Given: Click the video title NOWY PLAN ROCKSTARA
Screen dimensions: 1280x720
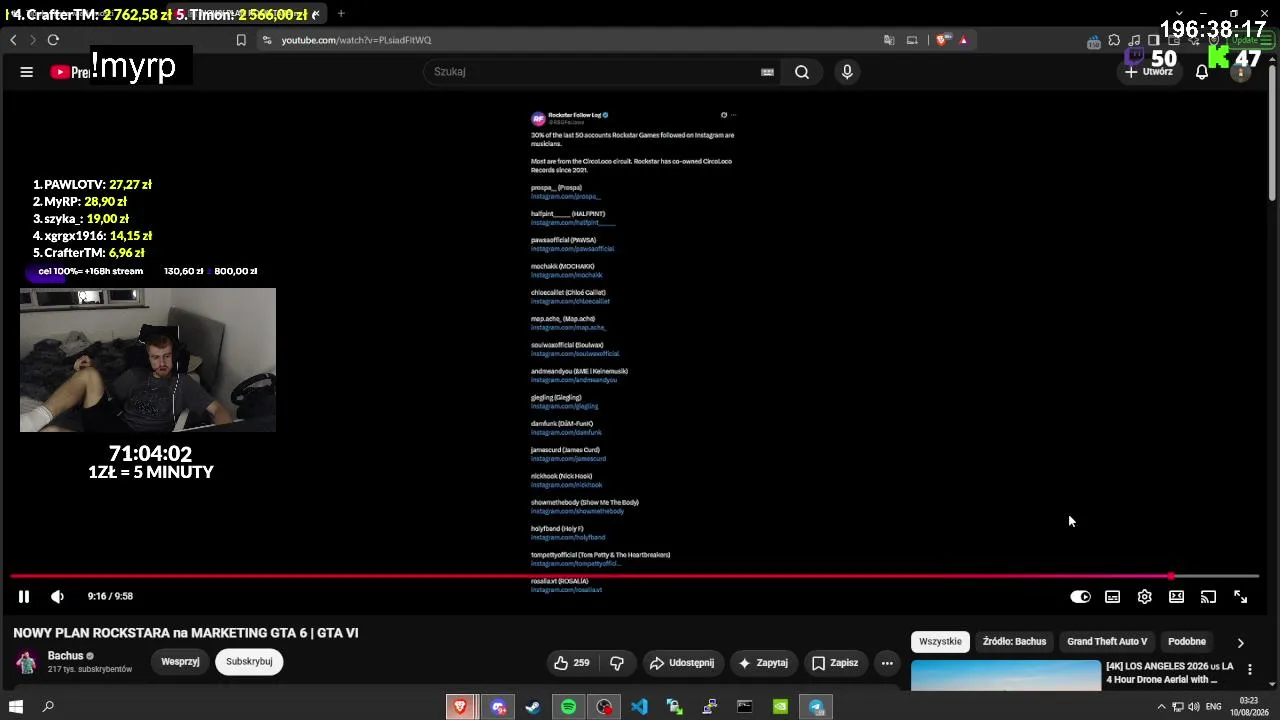Looking at the screenshot, I should [x=186, y=633].
